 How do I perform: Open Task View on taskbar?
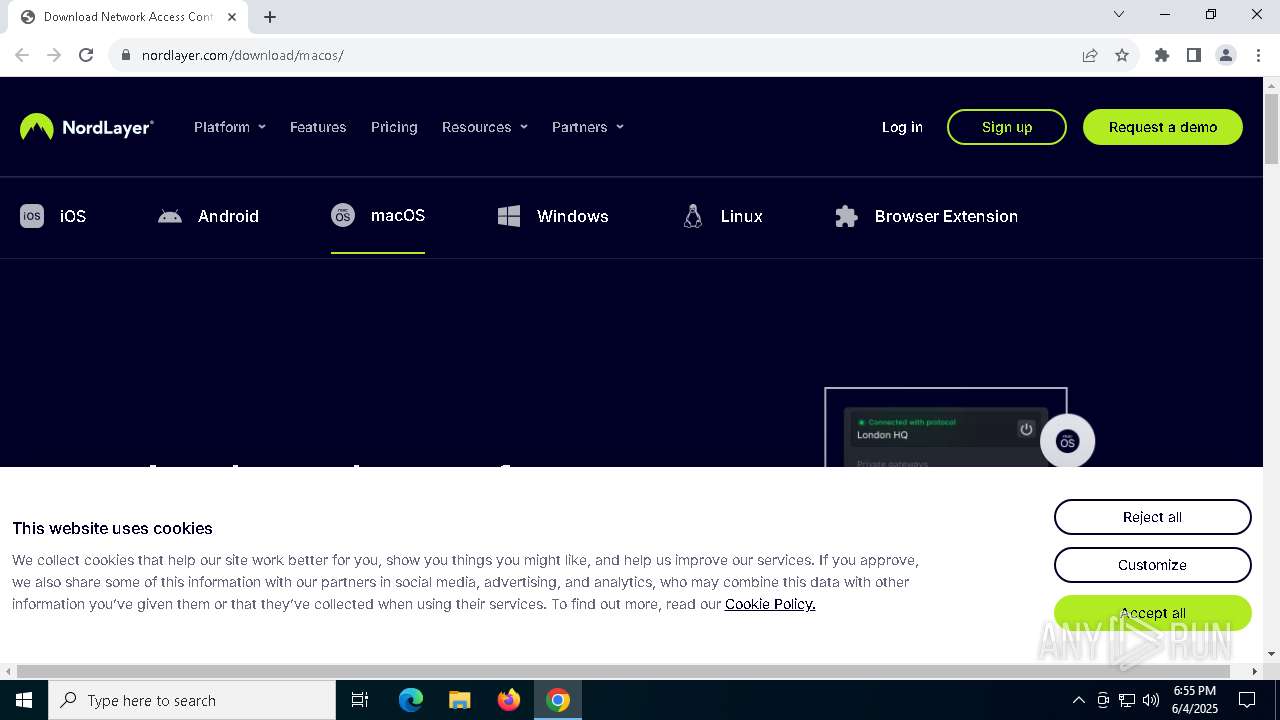click(360, 700)
